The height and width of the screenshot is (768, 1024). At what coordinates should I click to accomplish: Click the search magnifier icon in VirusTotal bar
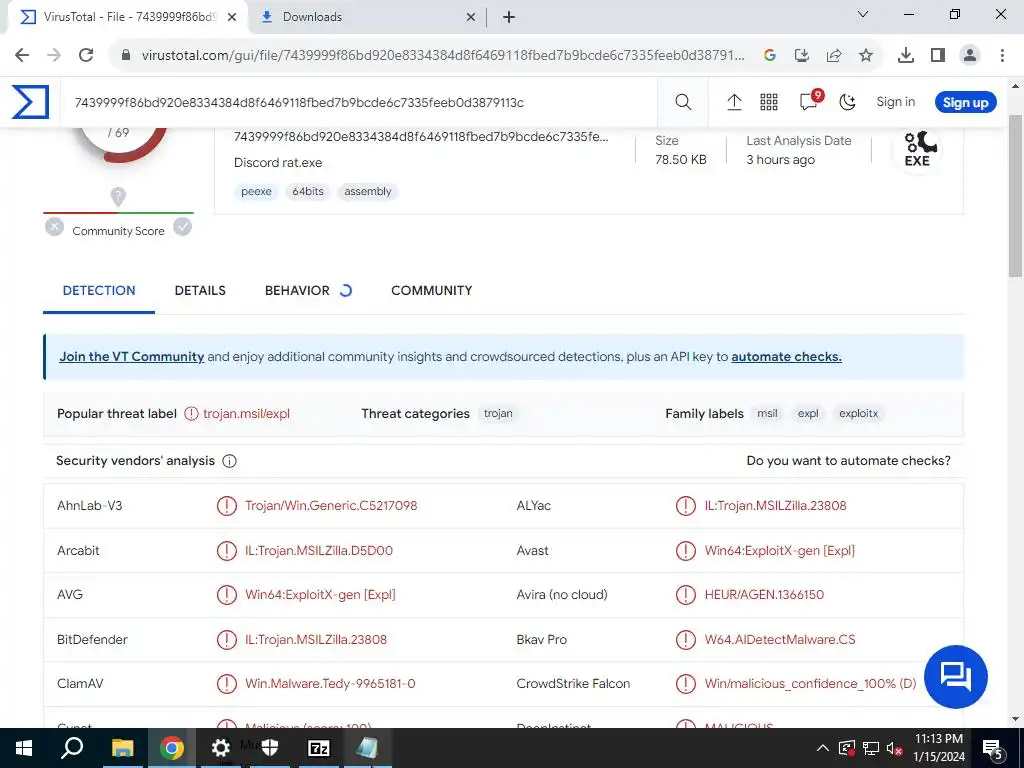click(683, 102)
